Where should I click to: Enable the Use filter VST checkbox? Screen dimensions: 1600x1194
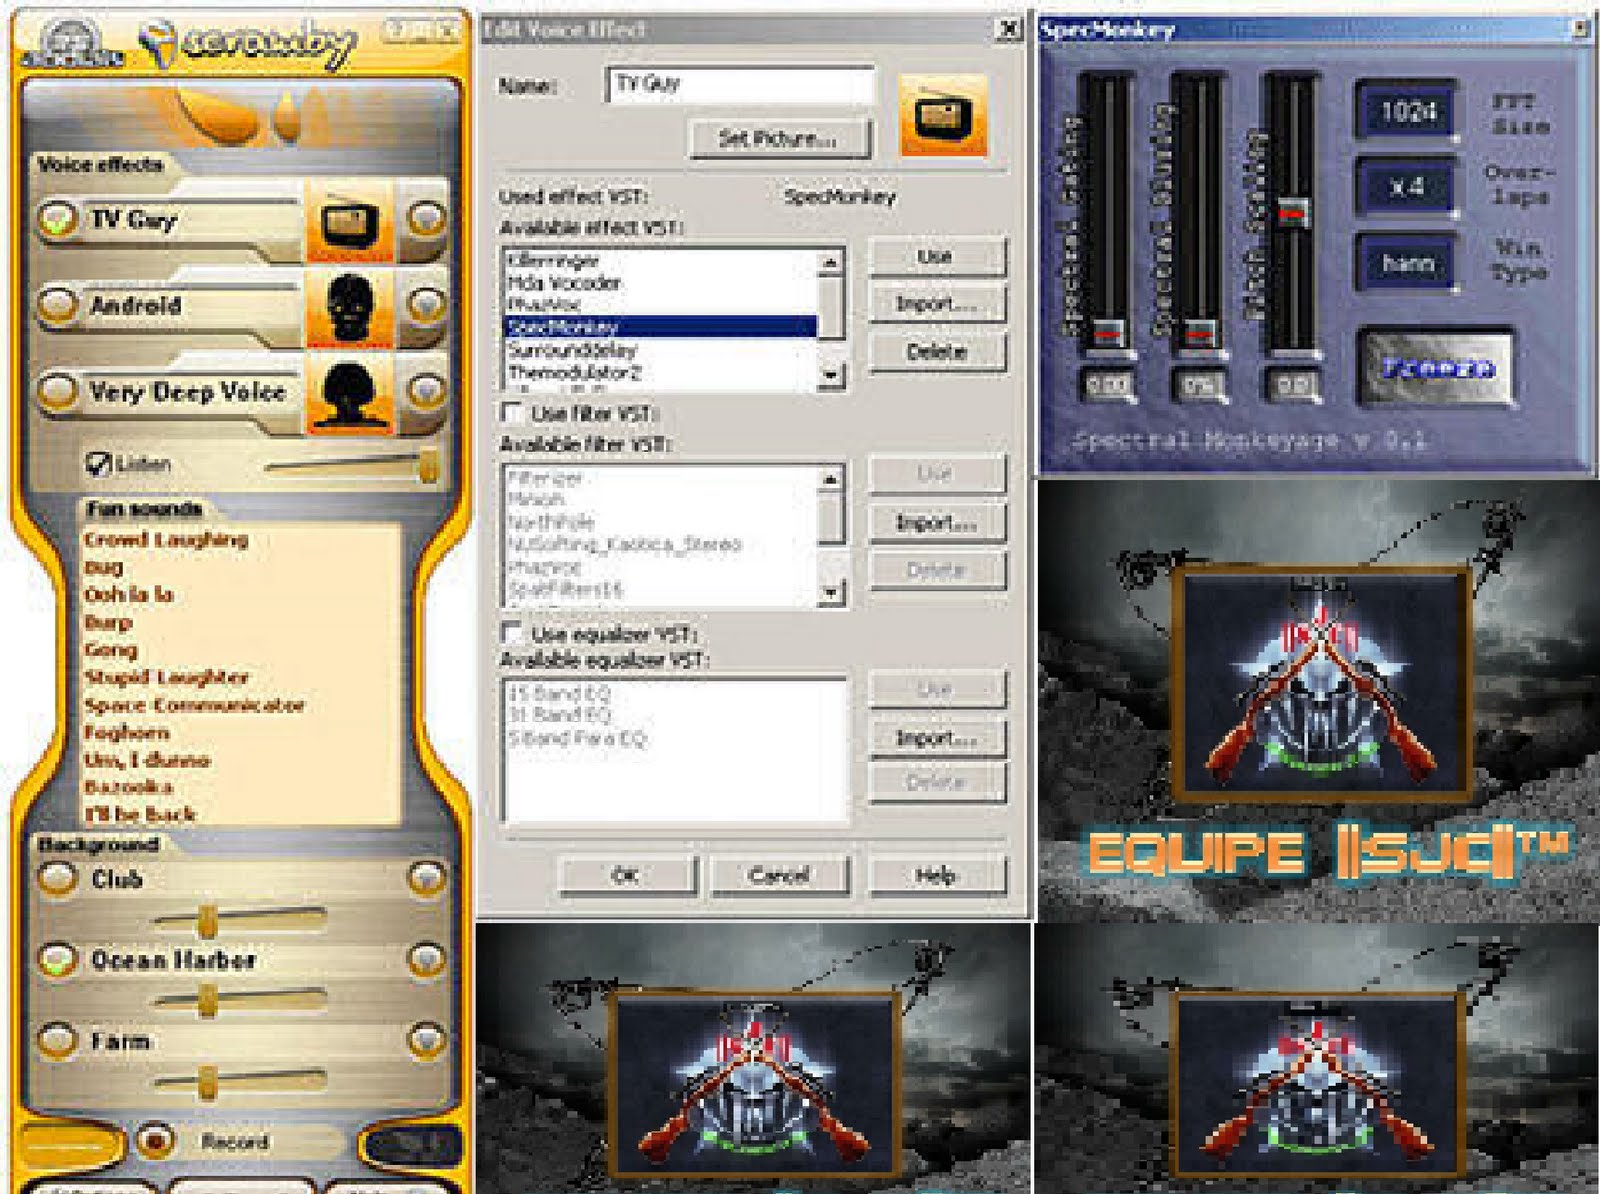coord(513,412)
